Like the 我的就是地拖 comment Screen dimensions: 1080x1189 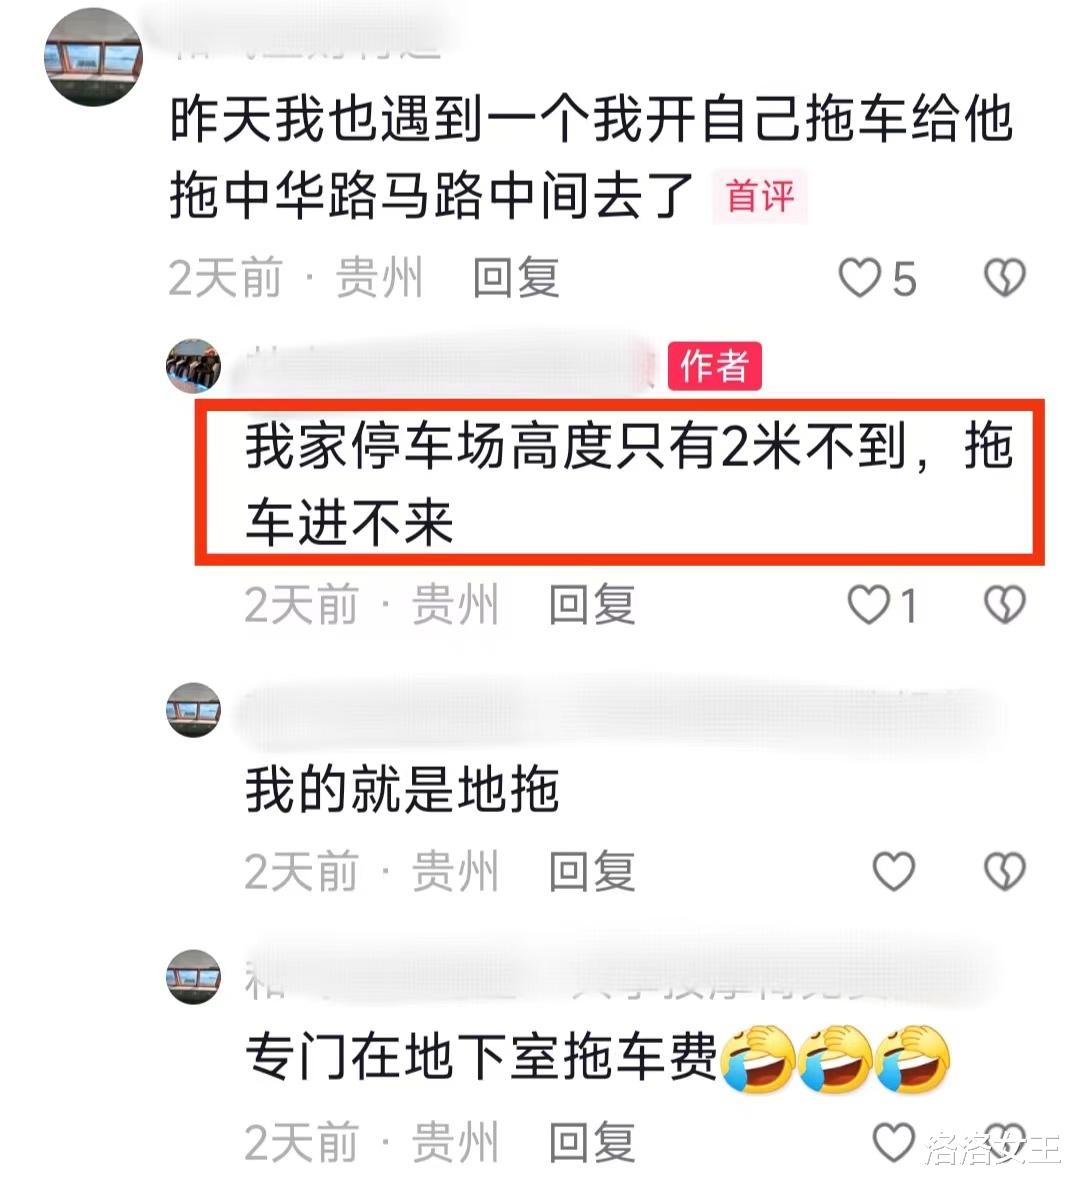893,871
